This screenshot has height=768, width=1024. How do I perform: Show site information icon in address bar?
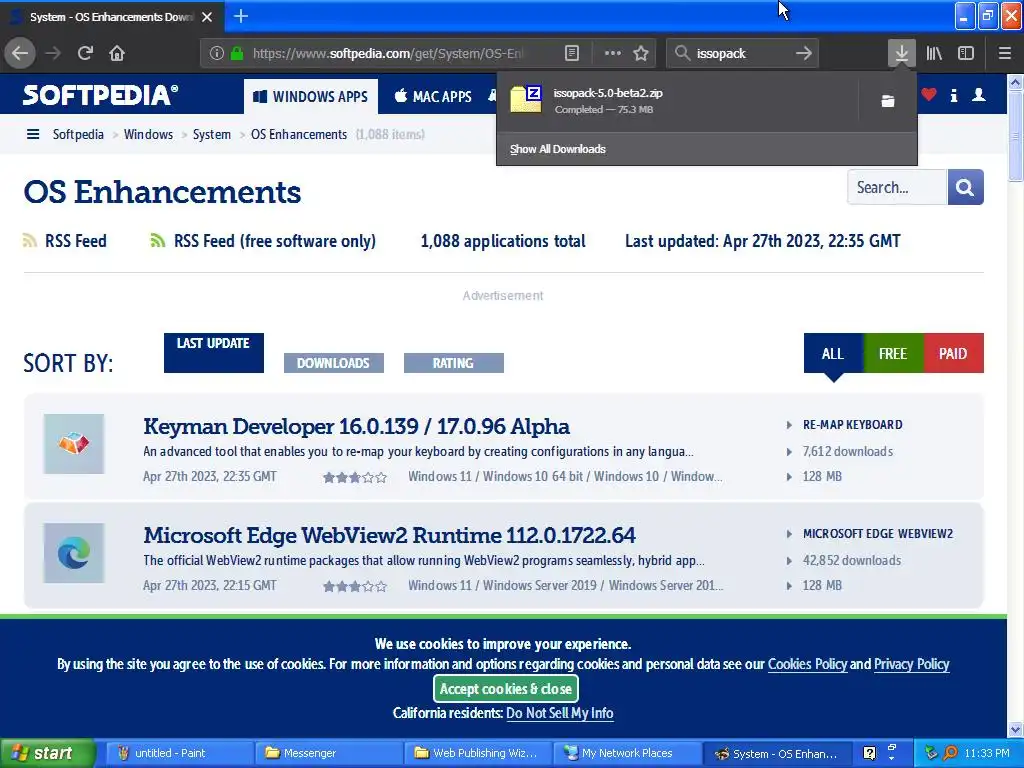tap(217, 53)
